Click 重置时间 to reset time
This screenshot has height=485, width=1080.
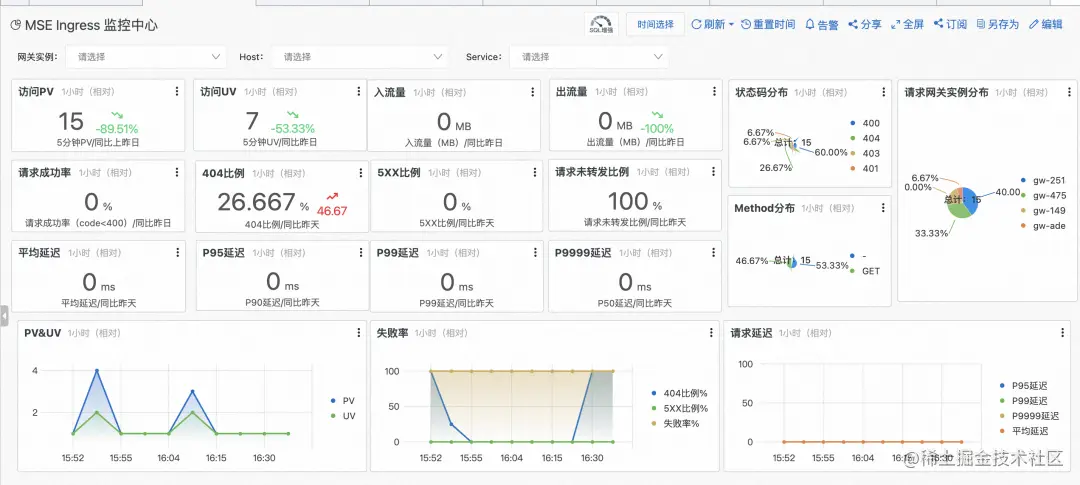point(768,24)
